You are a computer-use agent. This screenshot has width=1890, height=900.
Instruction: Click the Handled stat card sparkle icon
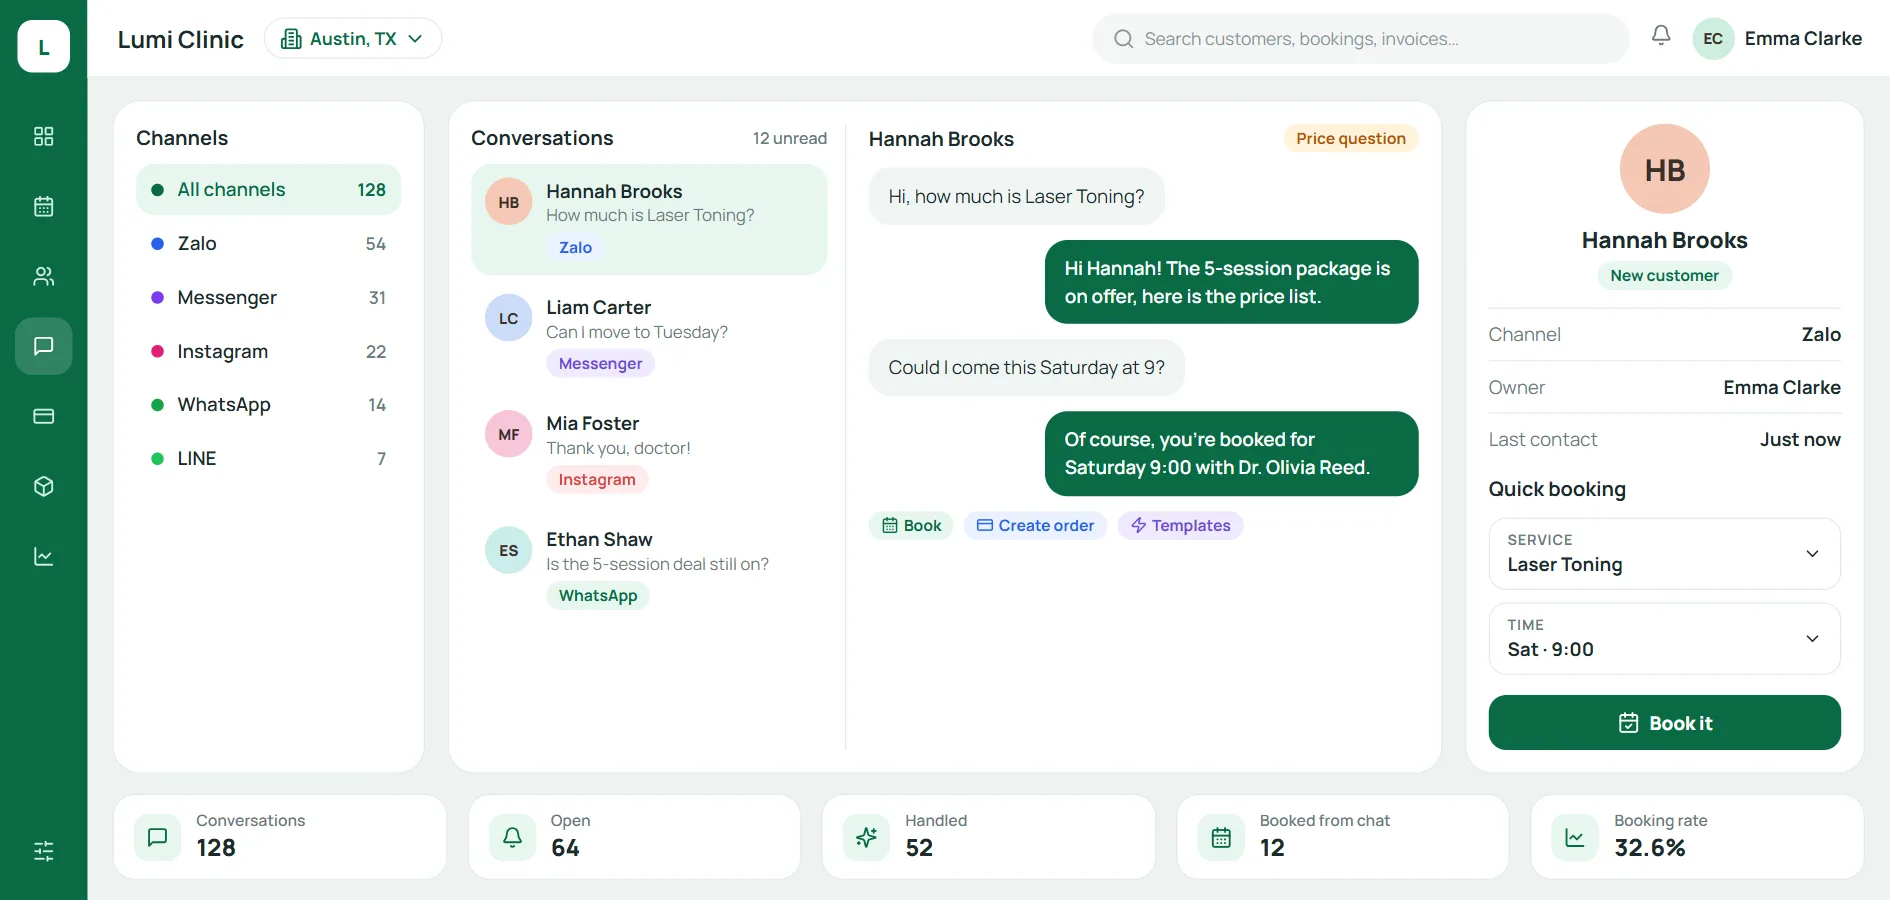coord(866,837)
